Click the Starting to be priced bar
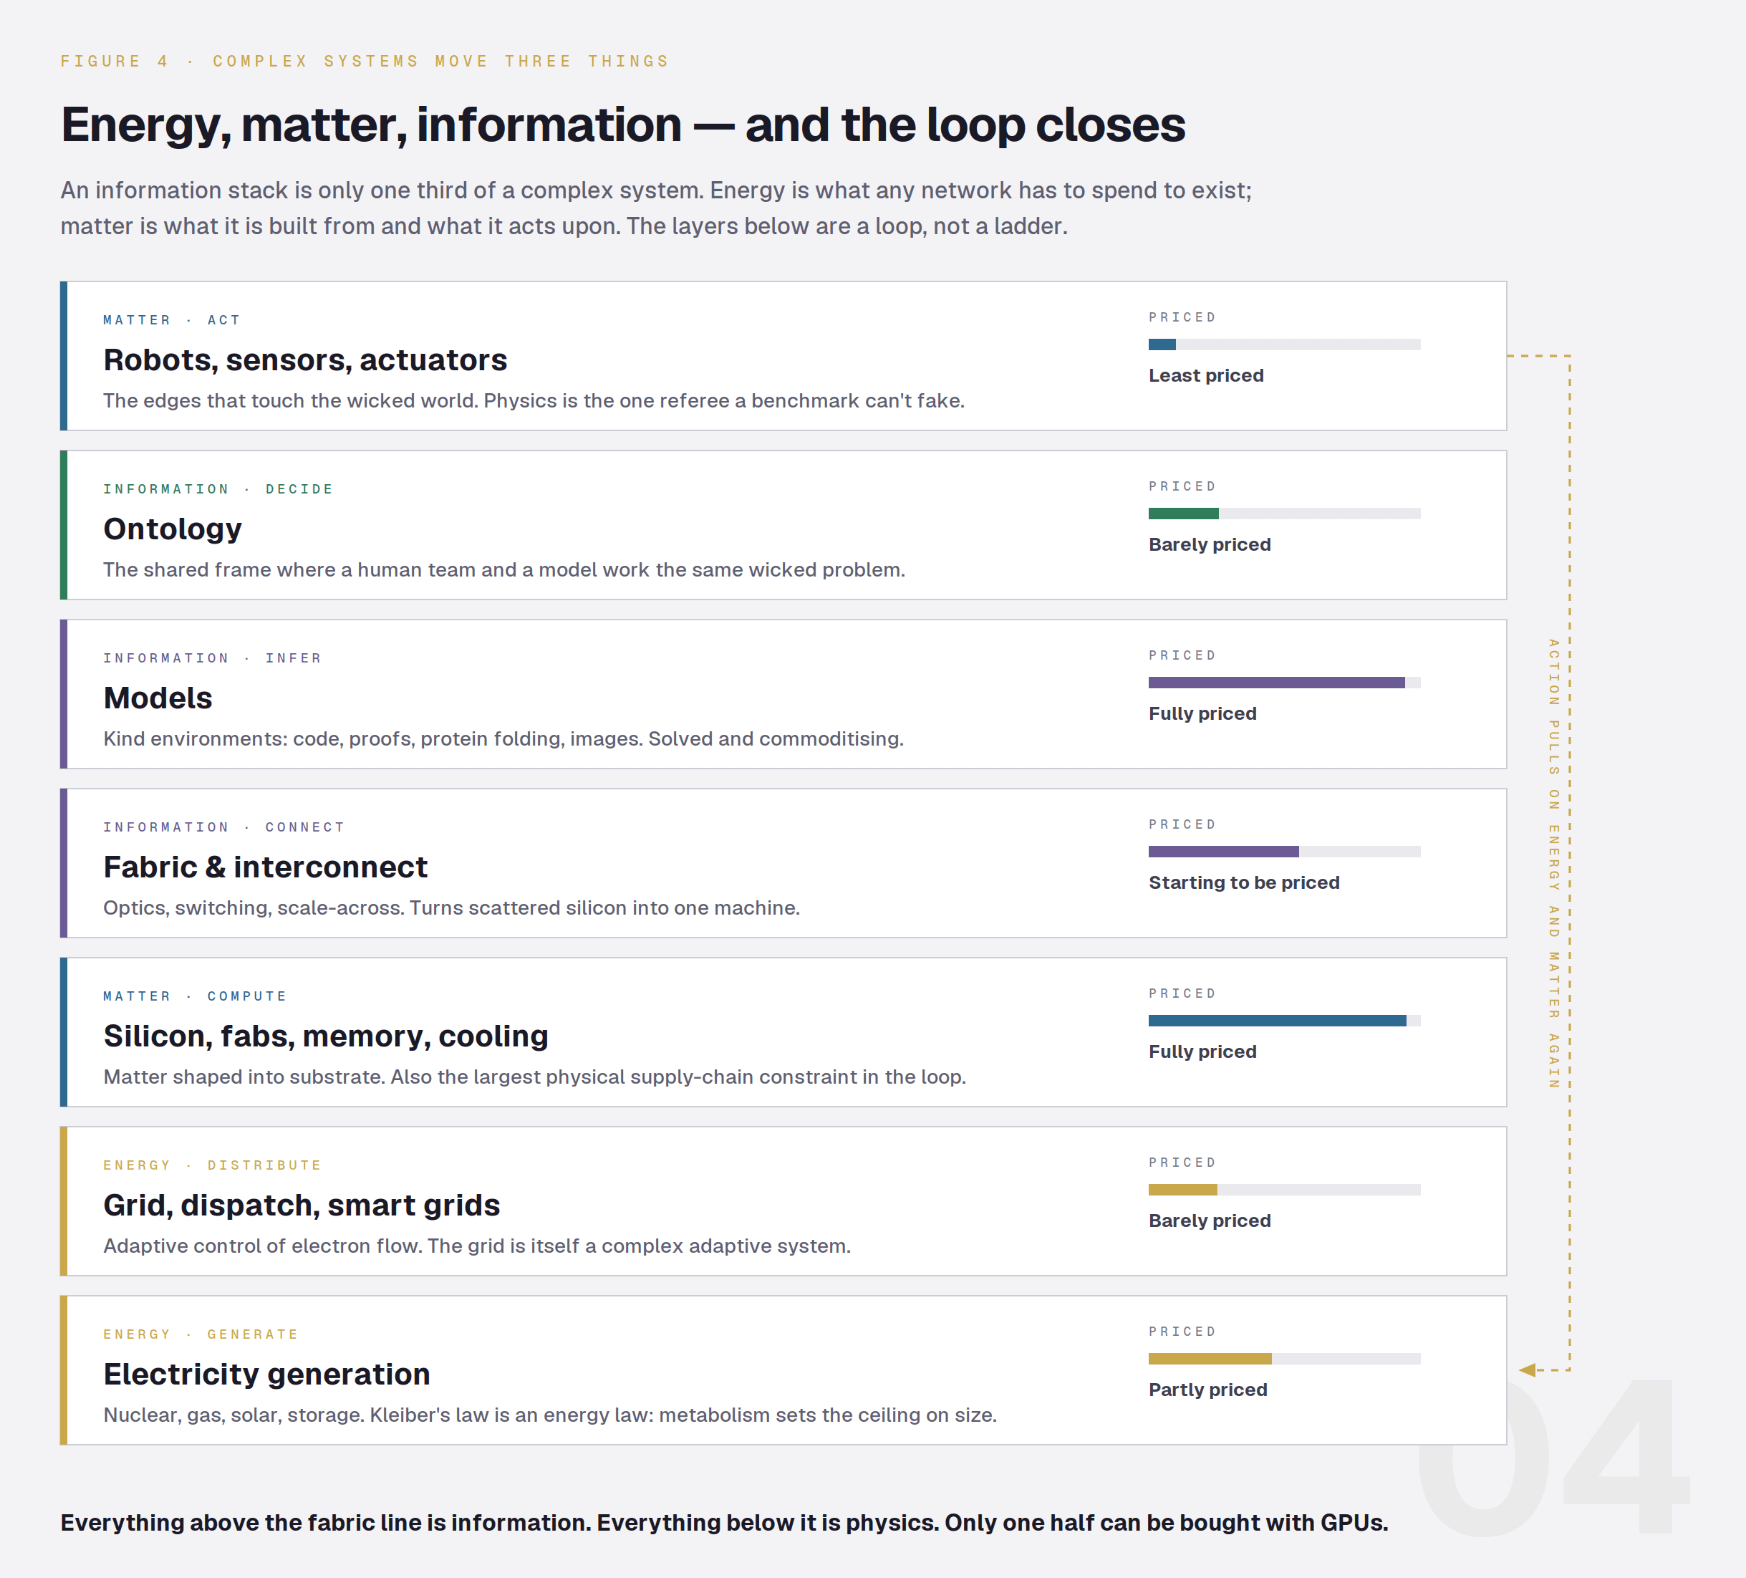This screenshot has width=1746, height=1578. [1284, 851]
